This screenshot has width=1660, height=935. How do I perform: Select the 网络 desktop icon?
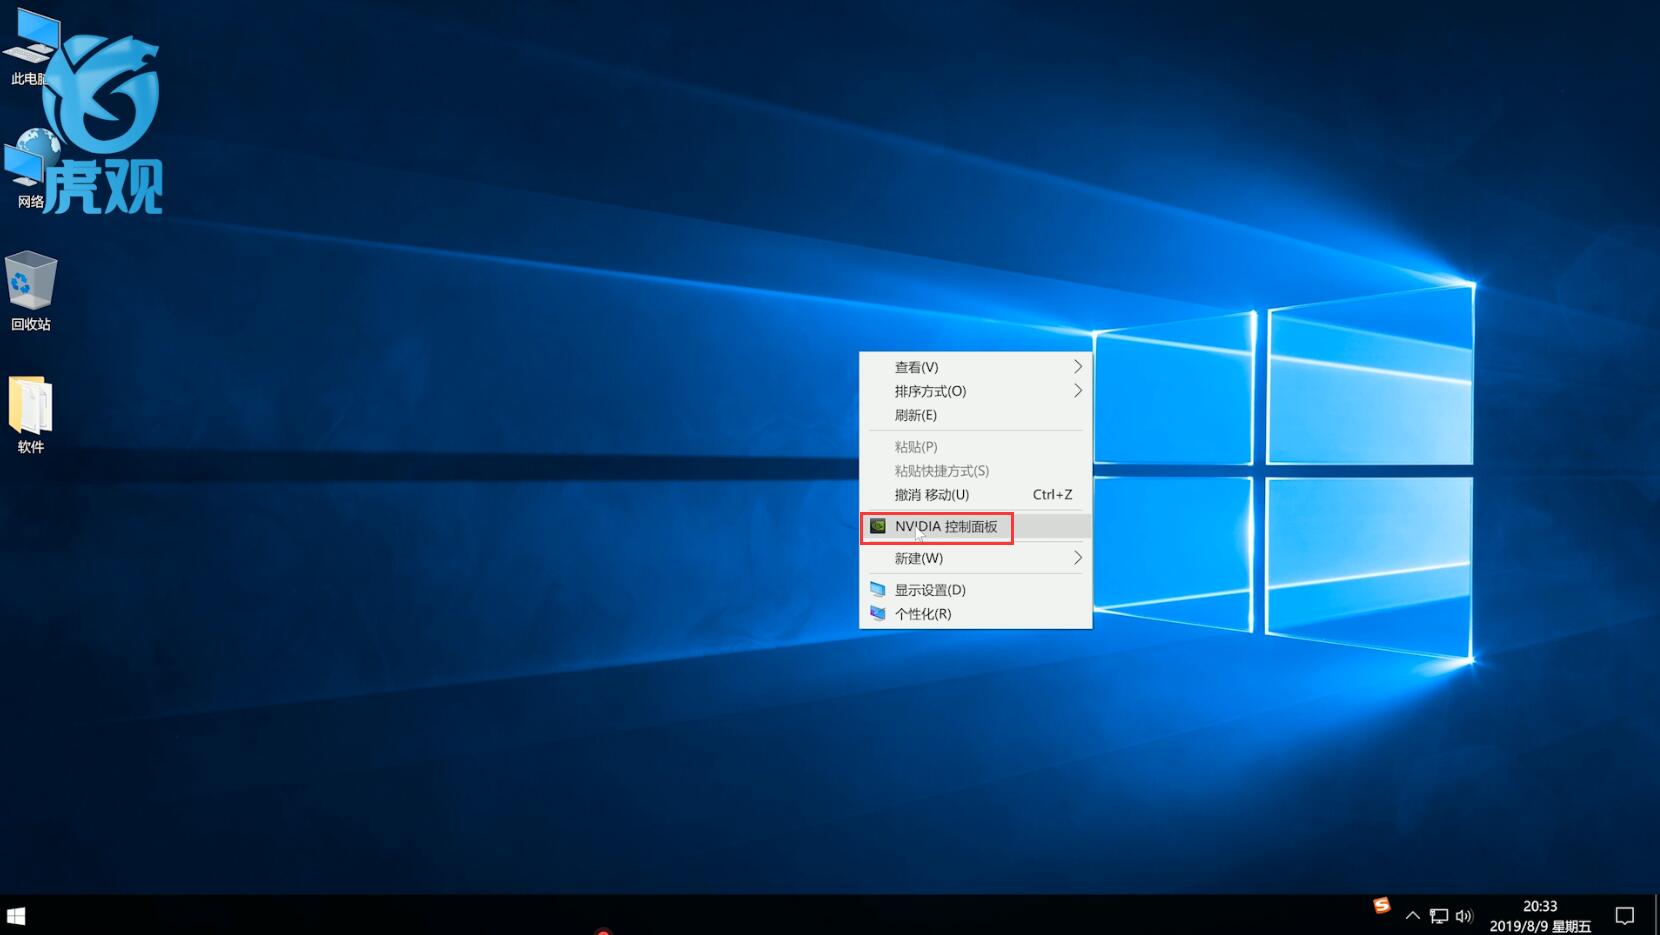(x=30, y=170)
